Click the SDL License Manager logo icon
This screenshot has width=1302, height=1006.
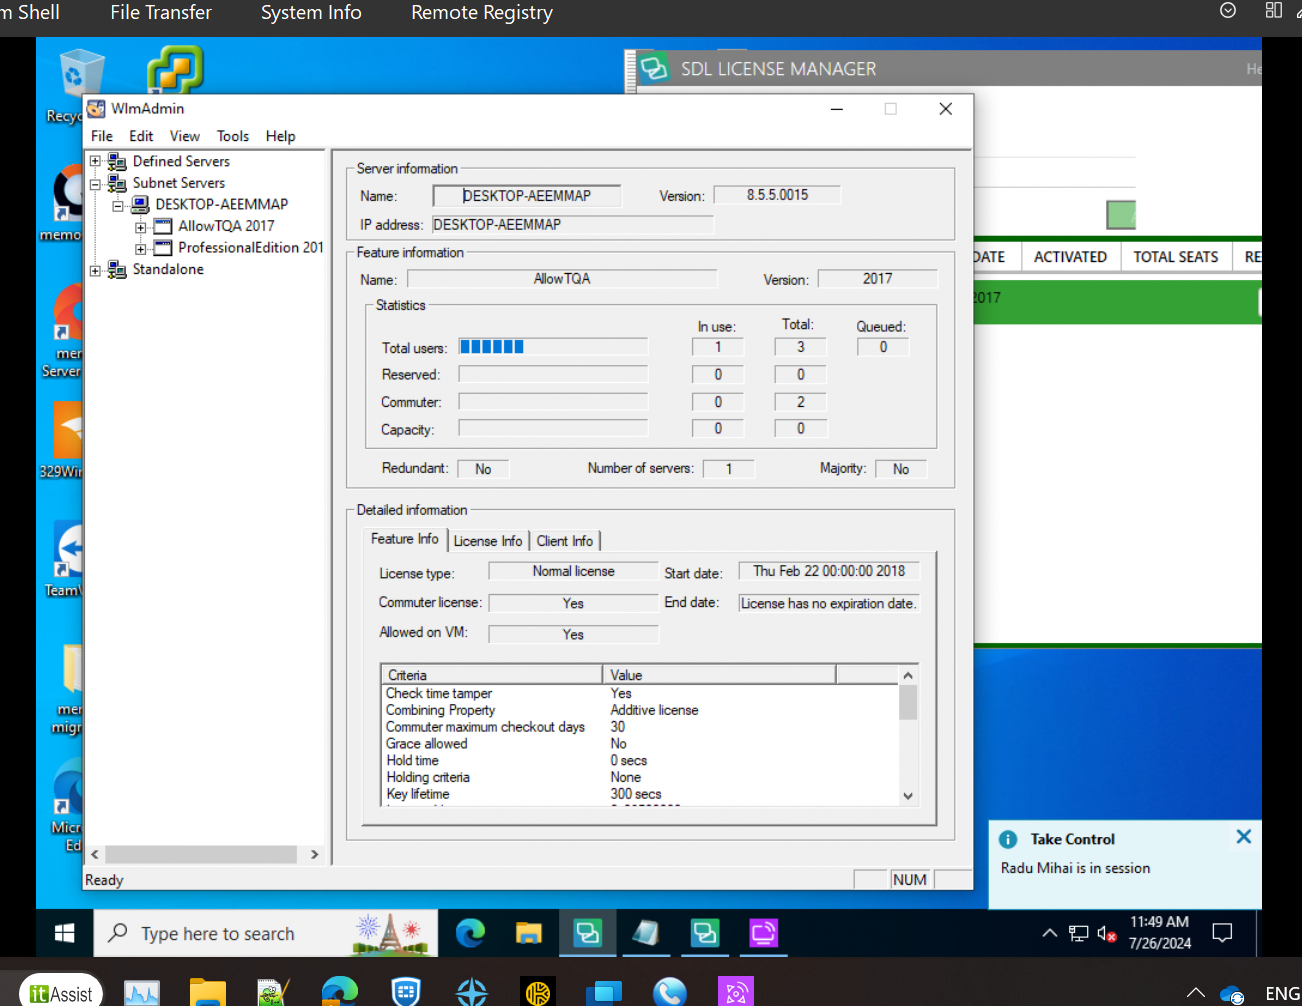coord(654,68)
